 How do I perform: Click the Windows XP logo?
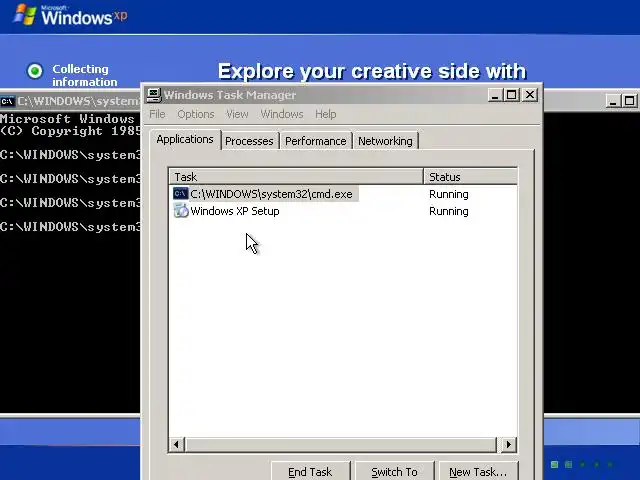pyautogui.click(x=70, y=15)
